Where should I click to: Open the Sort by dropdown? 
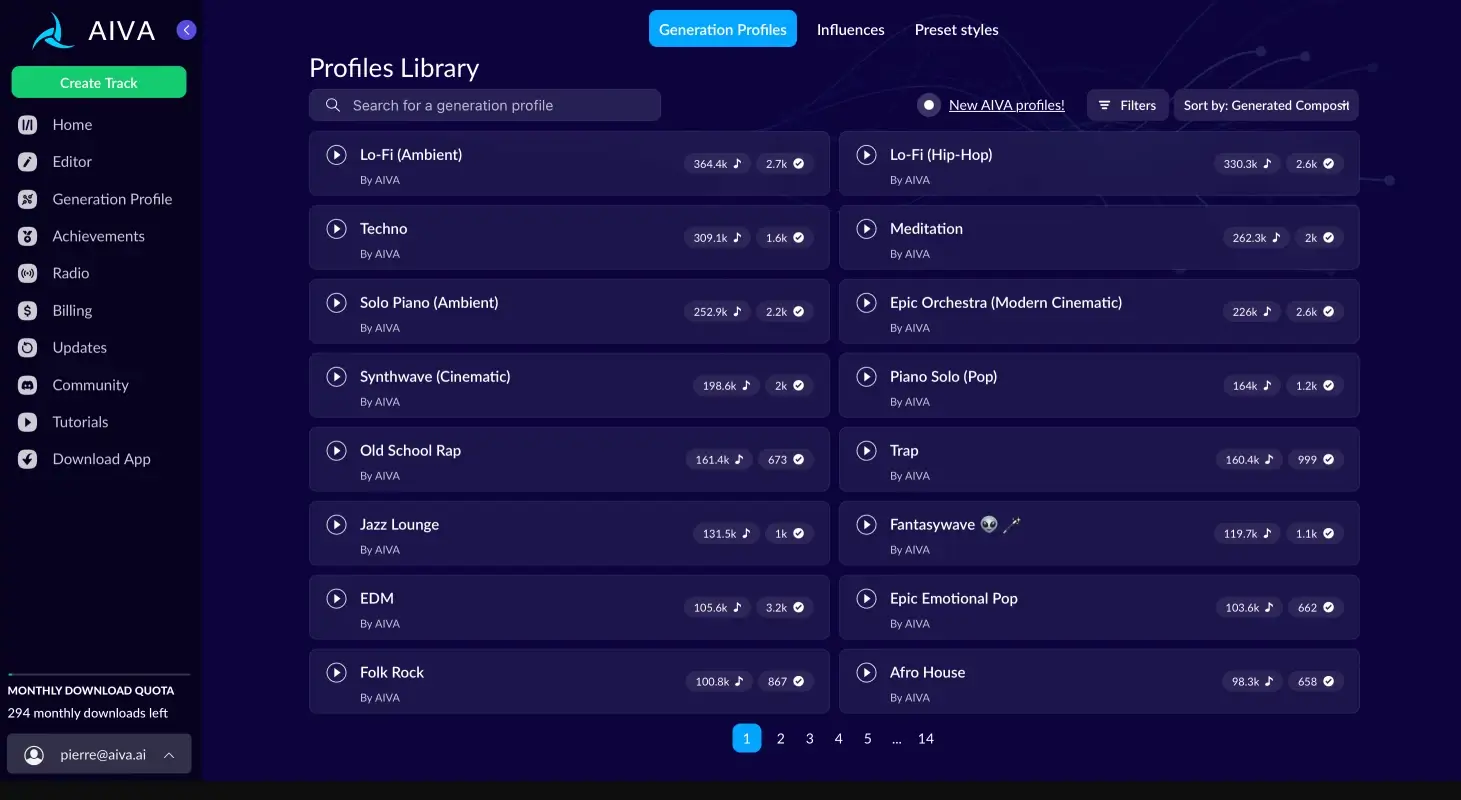(1266, 105)
